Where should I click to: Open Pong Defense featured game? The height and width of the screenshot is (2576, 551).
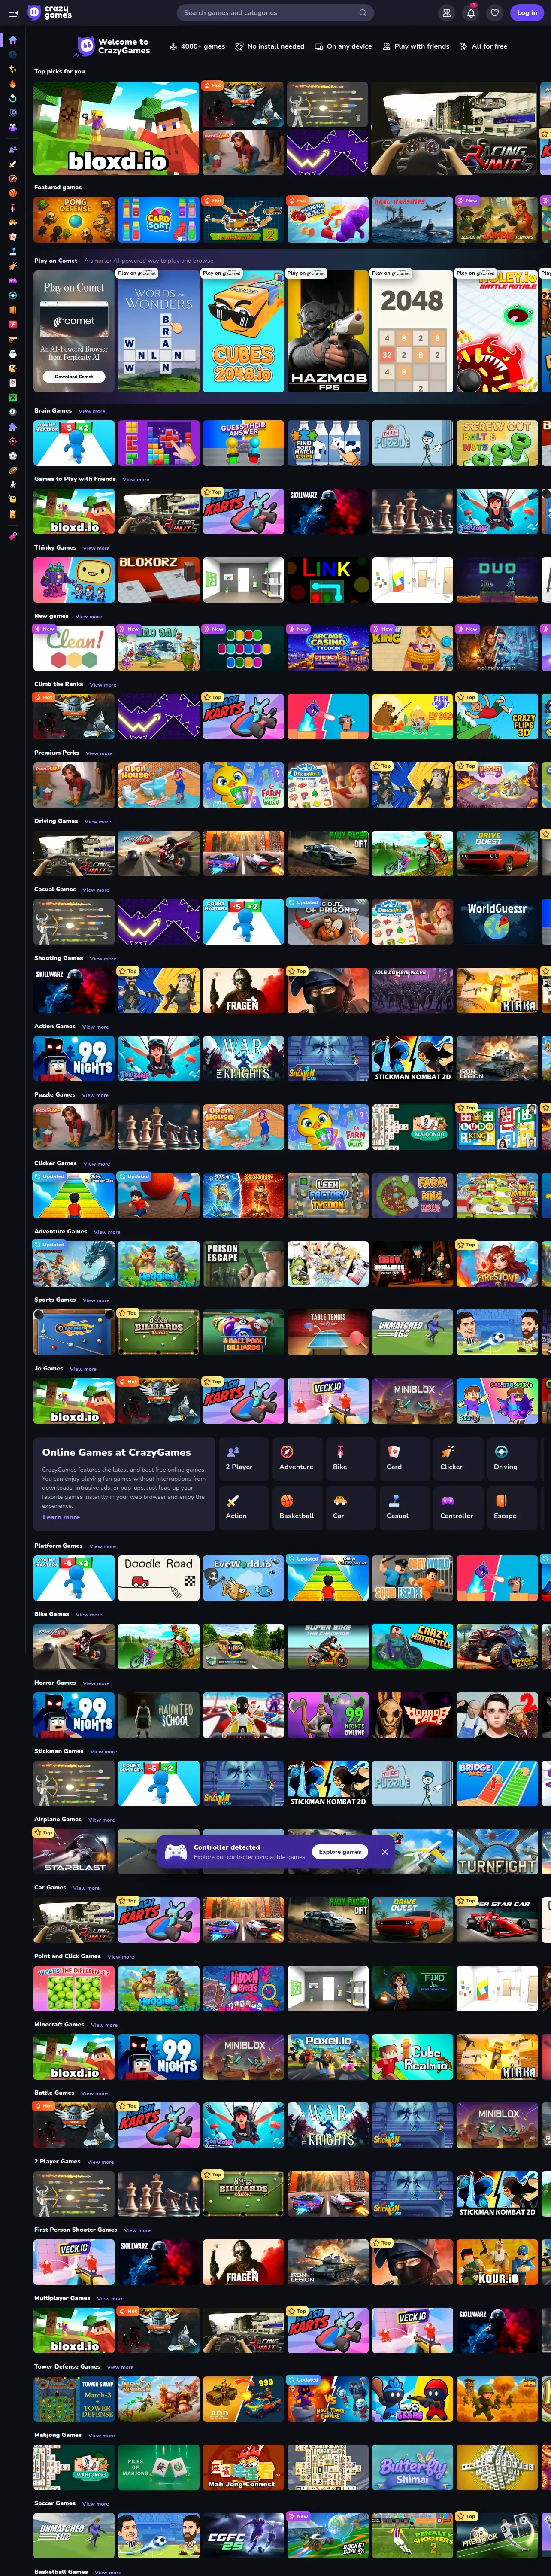point(74,219)
